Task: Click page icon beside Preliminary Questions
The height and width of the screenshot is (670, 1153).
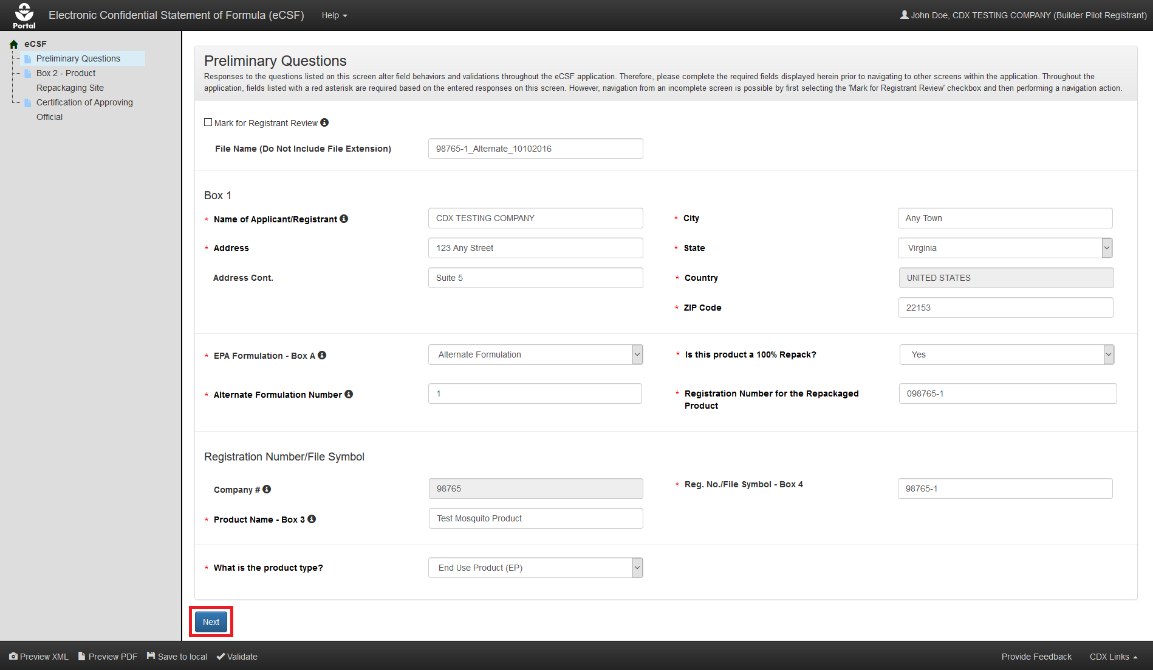Action: tap(28, 59)
